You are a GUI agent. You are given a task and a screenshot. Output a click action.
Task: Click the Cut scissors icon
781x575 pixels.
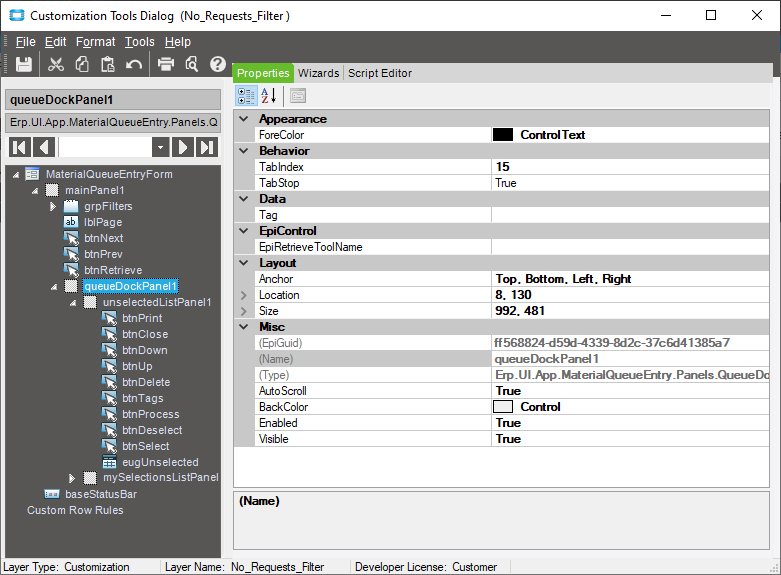56,64
